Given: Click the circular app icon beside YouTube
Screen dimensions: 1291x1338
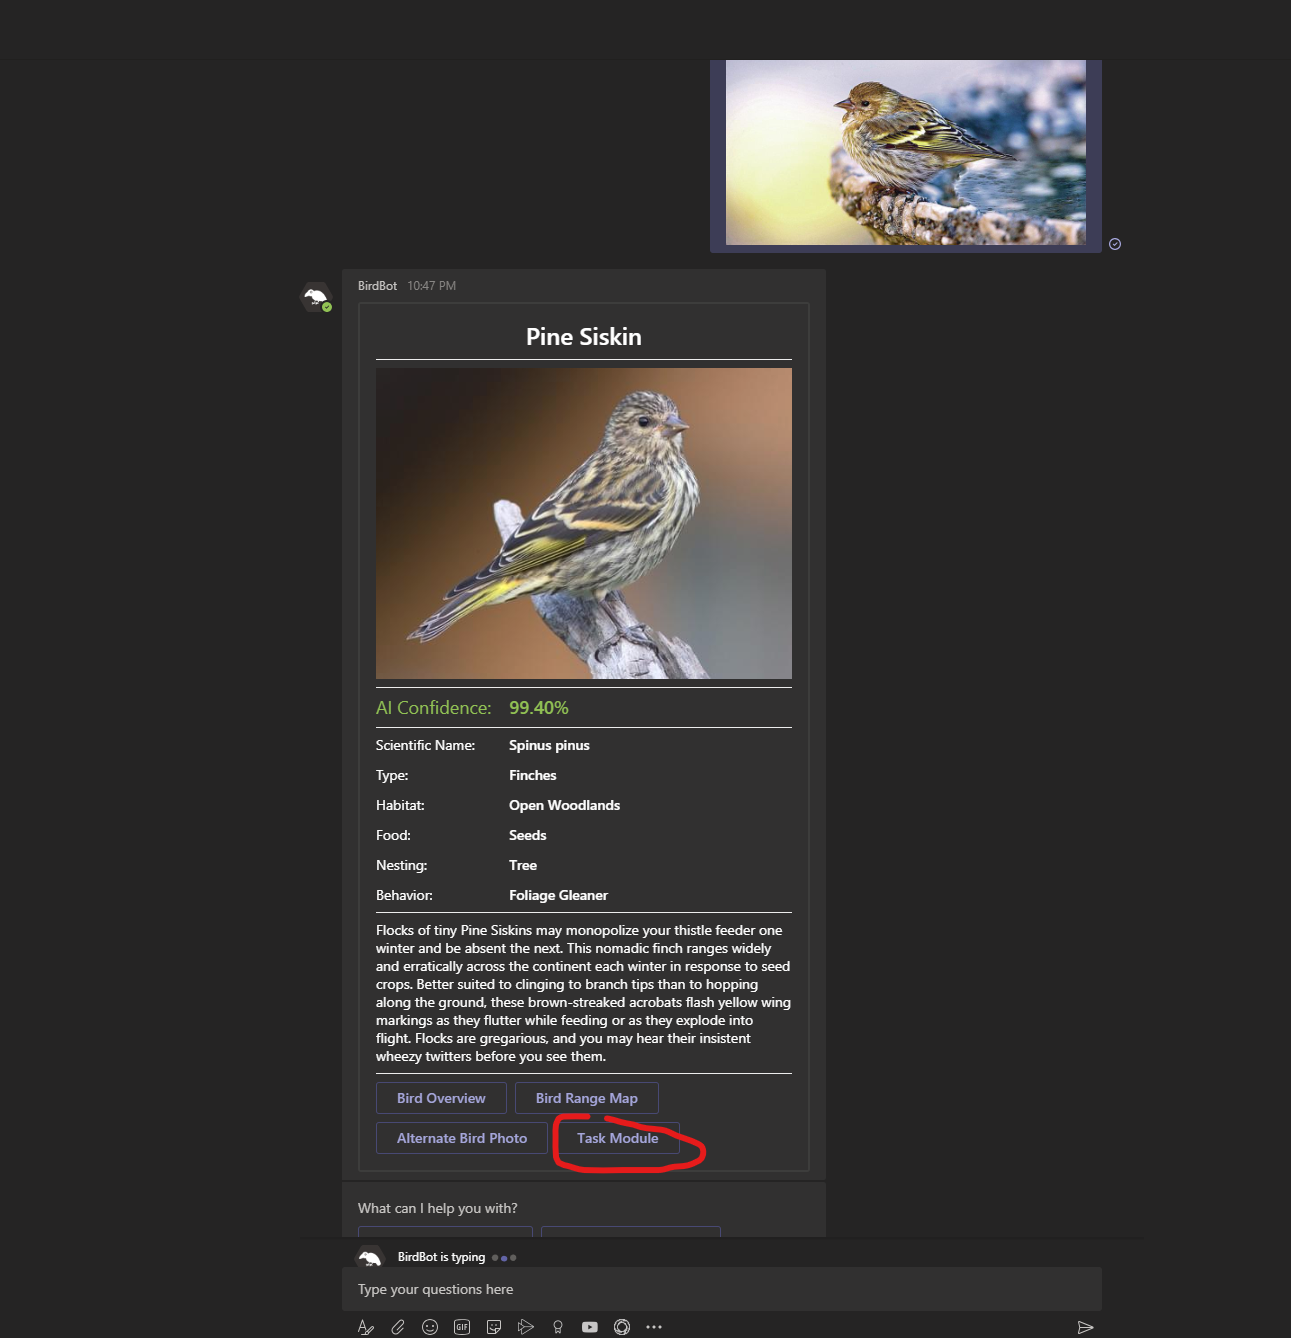Looking at the screenshot, I should coord(622,1327).
